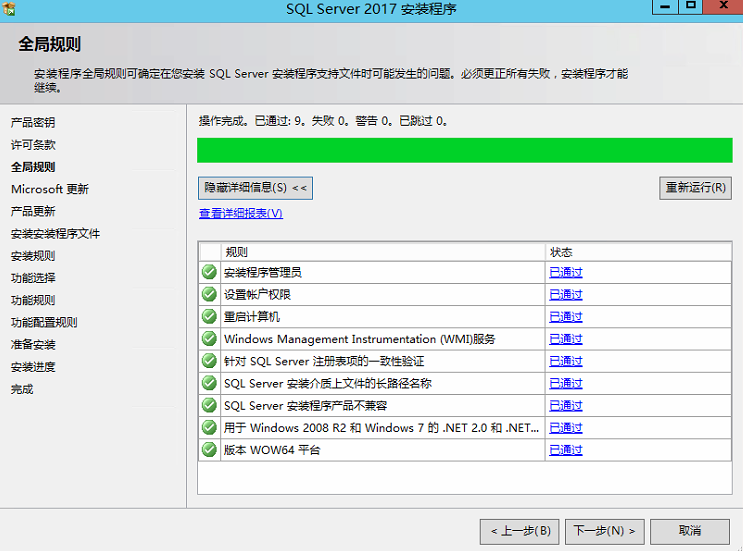Open 已通过 link for 长路径名称 rule
This screenshot has width=743, height=551.
[x=566, y=383]
